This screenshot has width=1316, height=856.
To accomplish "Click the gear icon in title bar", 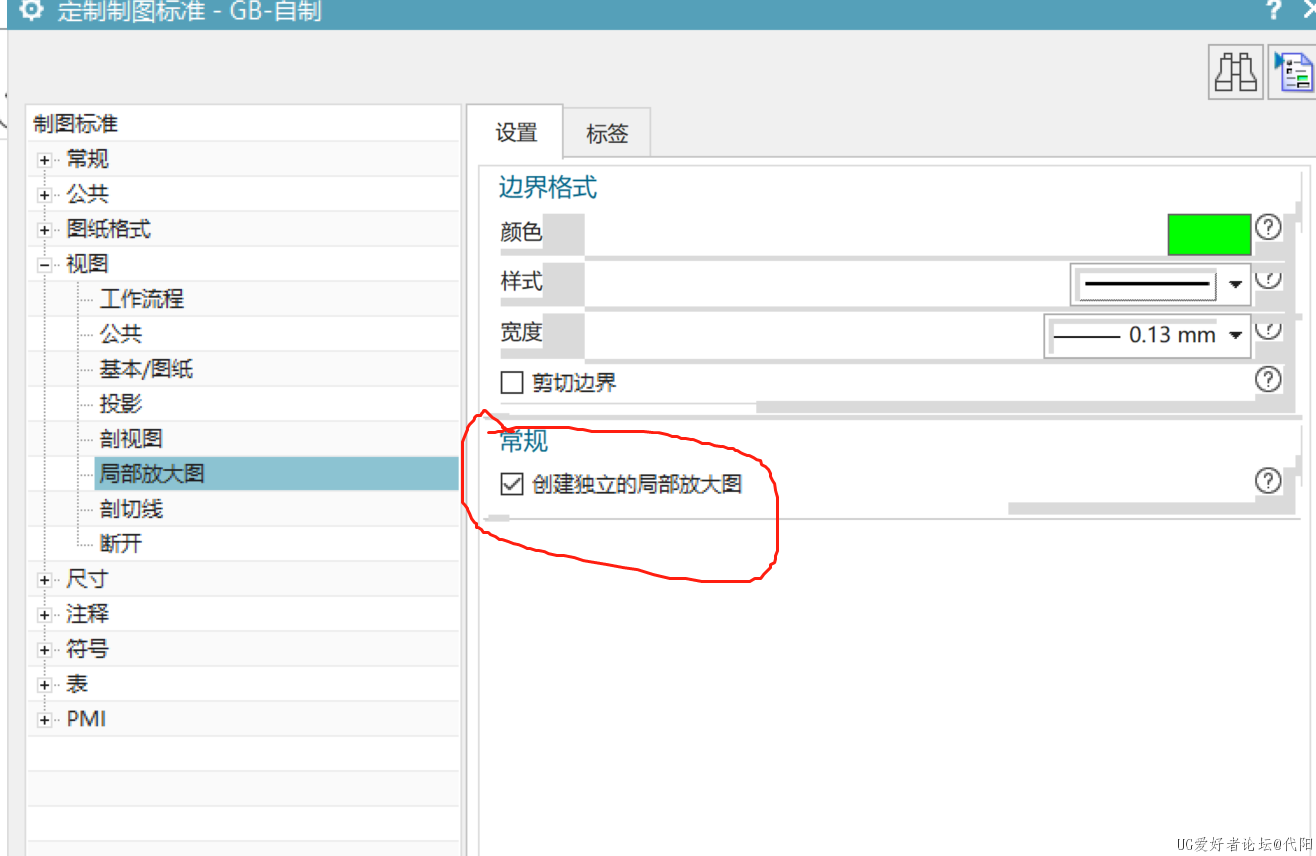I will 32,11.
